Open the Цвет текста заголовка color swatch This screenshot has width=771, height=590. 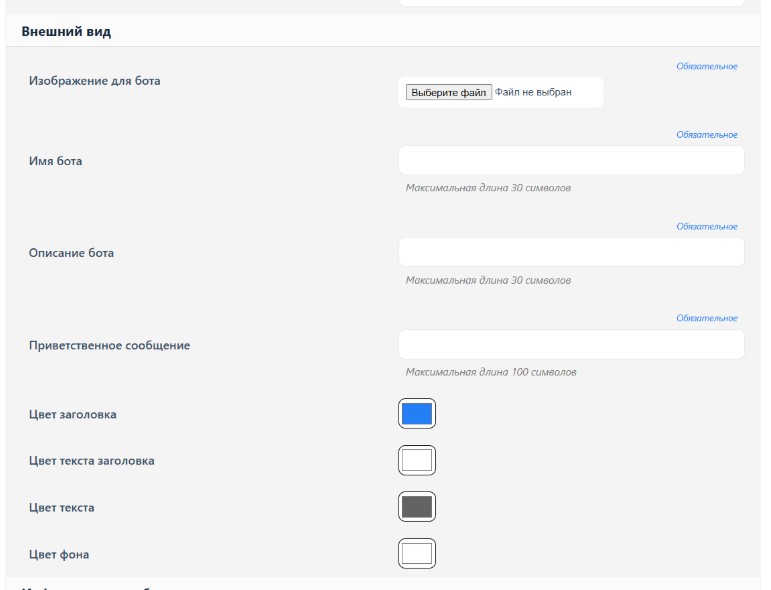click(x=417, y=460)
